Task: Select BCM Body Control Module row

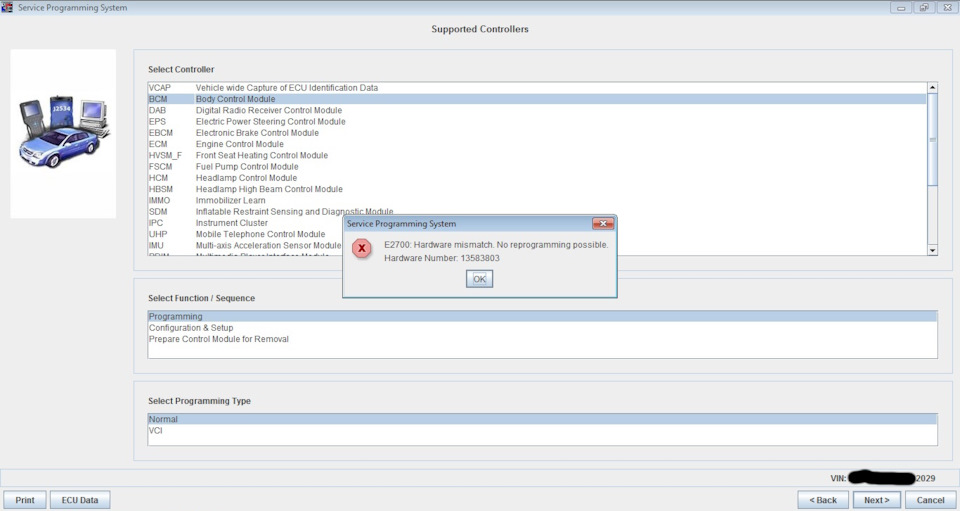Action: tap(537, 99)
